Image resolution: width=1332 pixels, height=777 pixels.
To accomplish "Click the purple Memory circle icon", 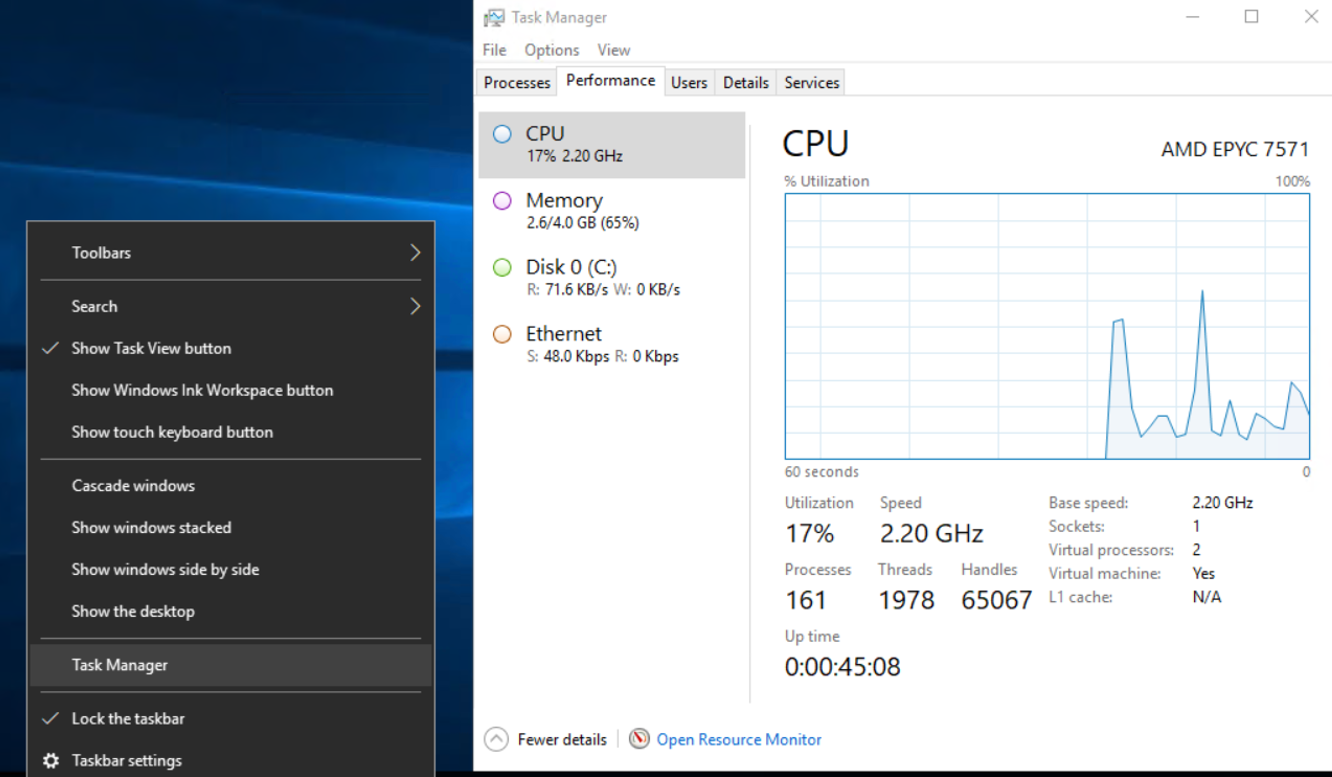I will tap(503, 201).
